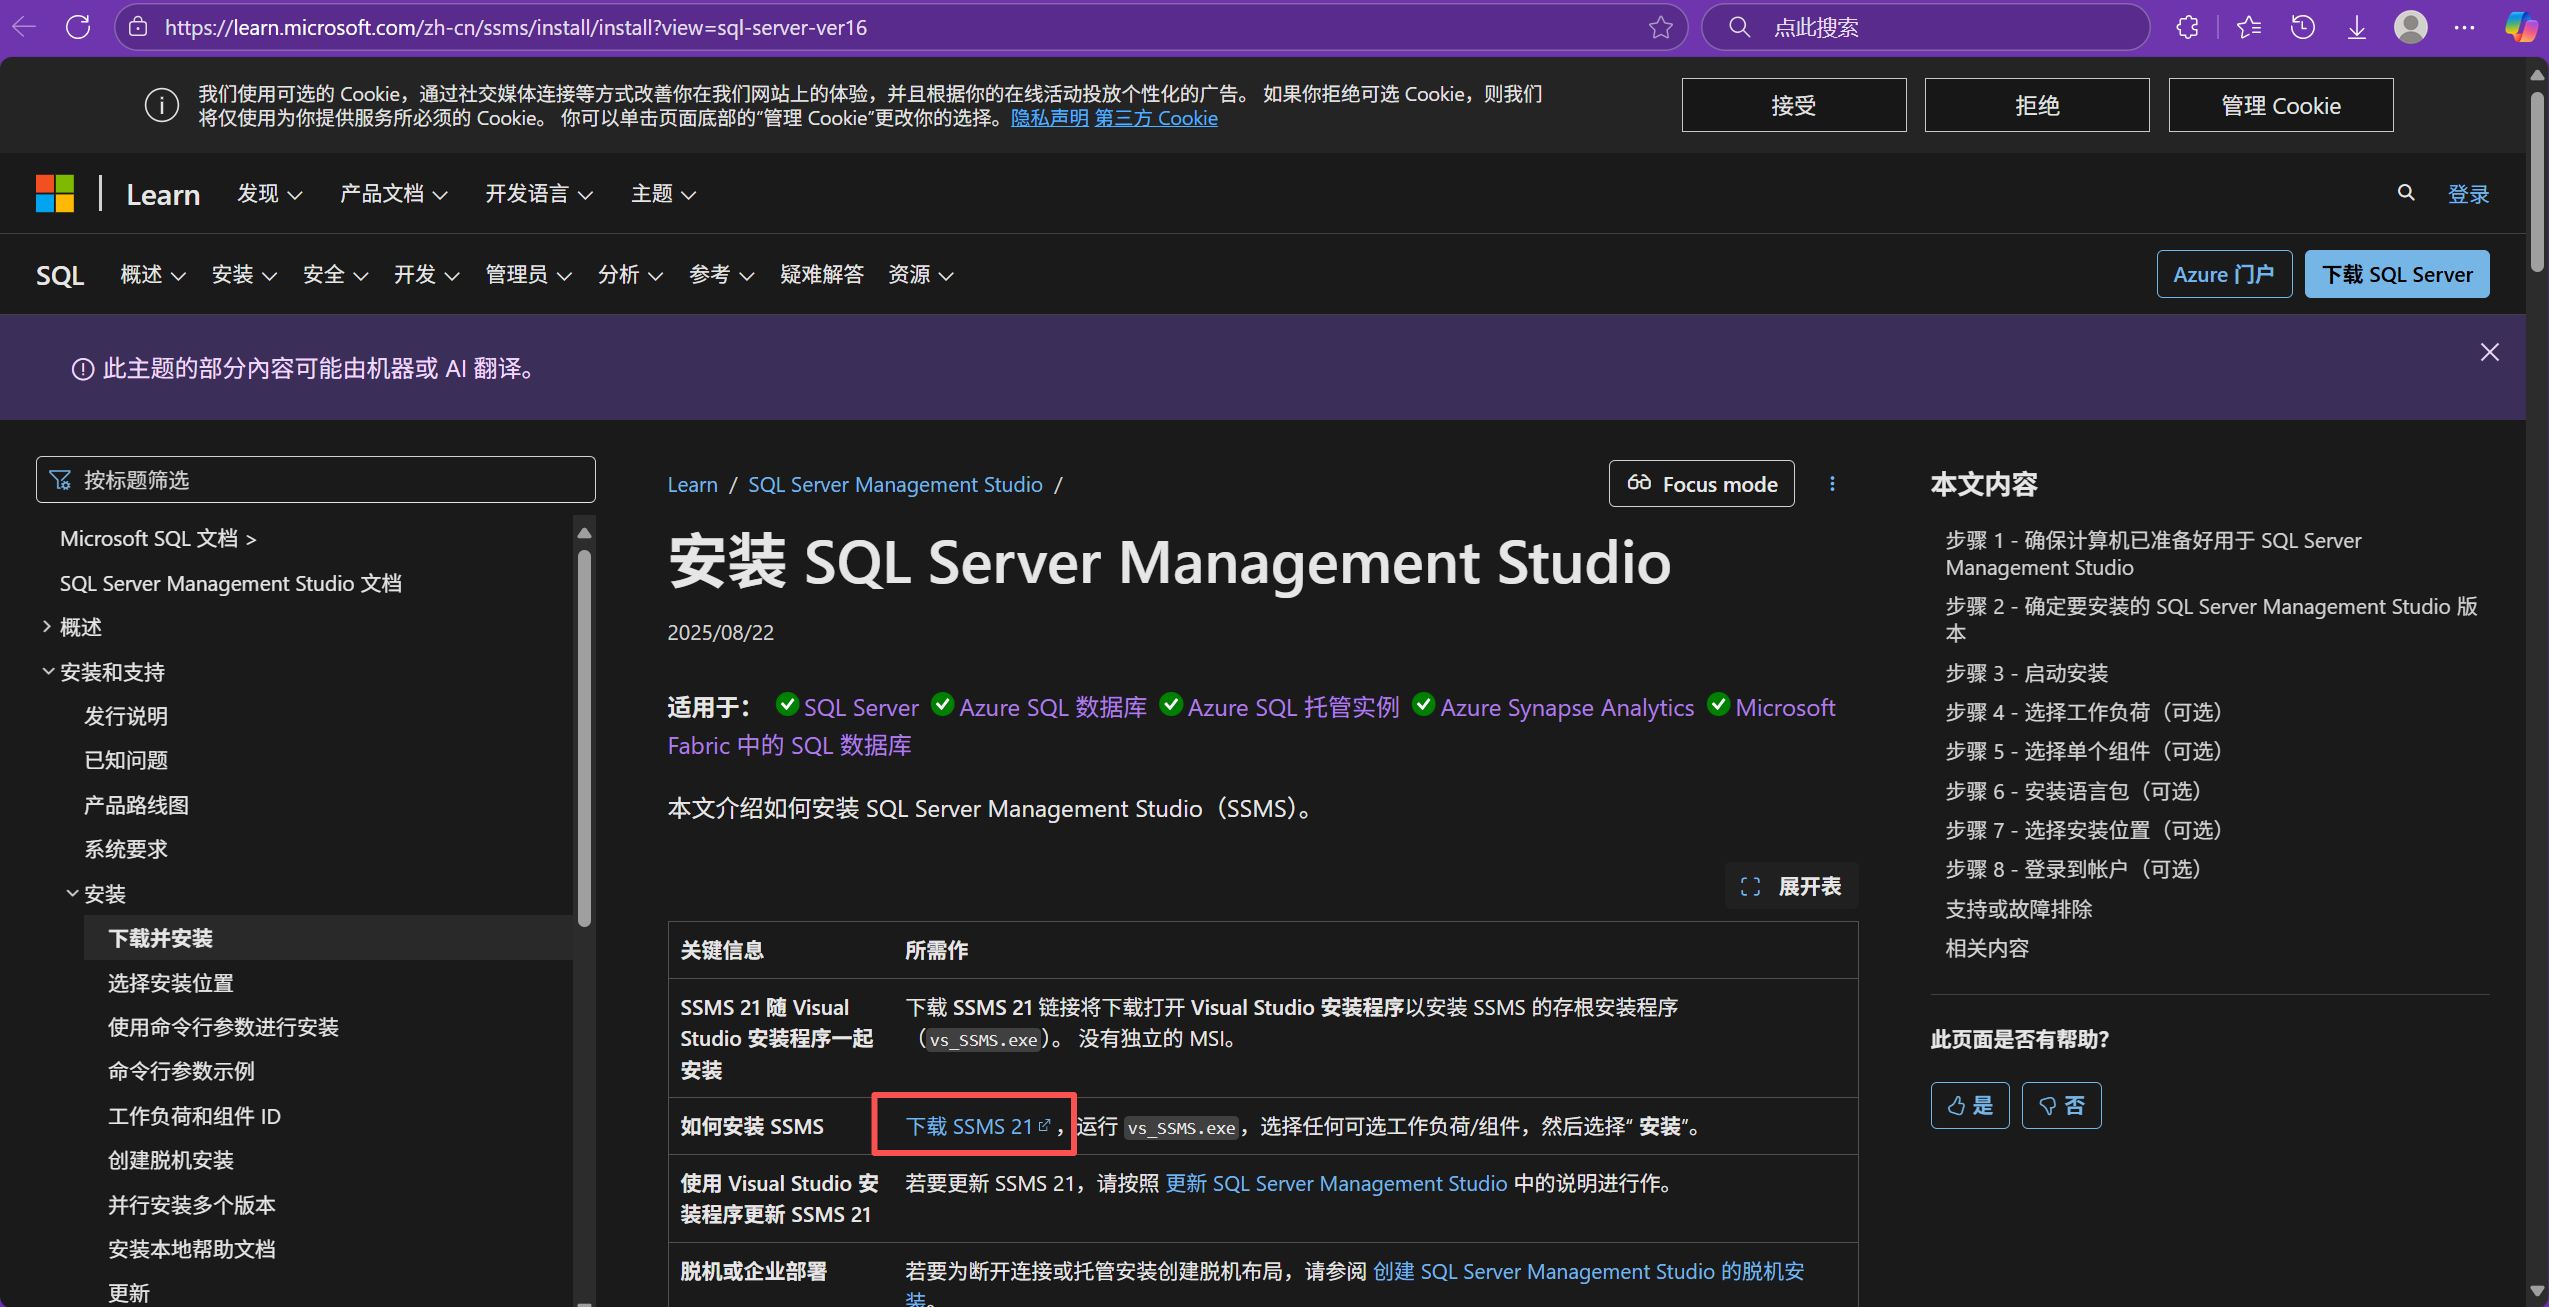Screen dimensions: 2549x1307
Task: Open the 产品文档 menu
Action: tap(393, 193)
